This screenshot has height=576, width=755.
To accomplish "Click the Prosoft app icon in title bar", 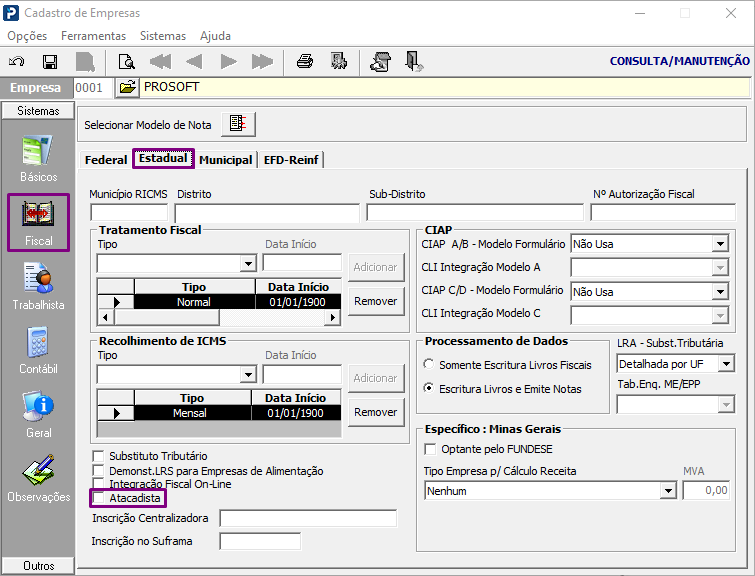I will coord(11,13).
